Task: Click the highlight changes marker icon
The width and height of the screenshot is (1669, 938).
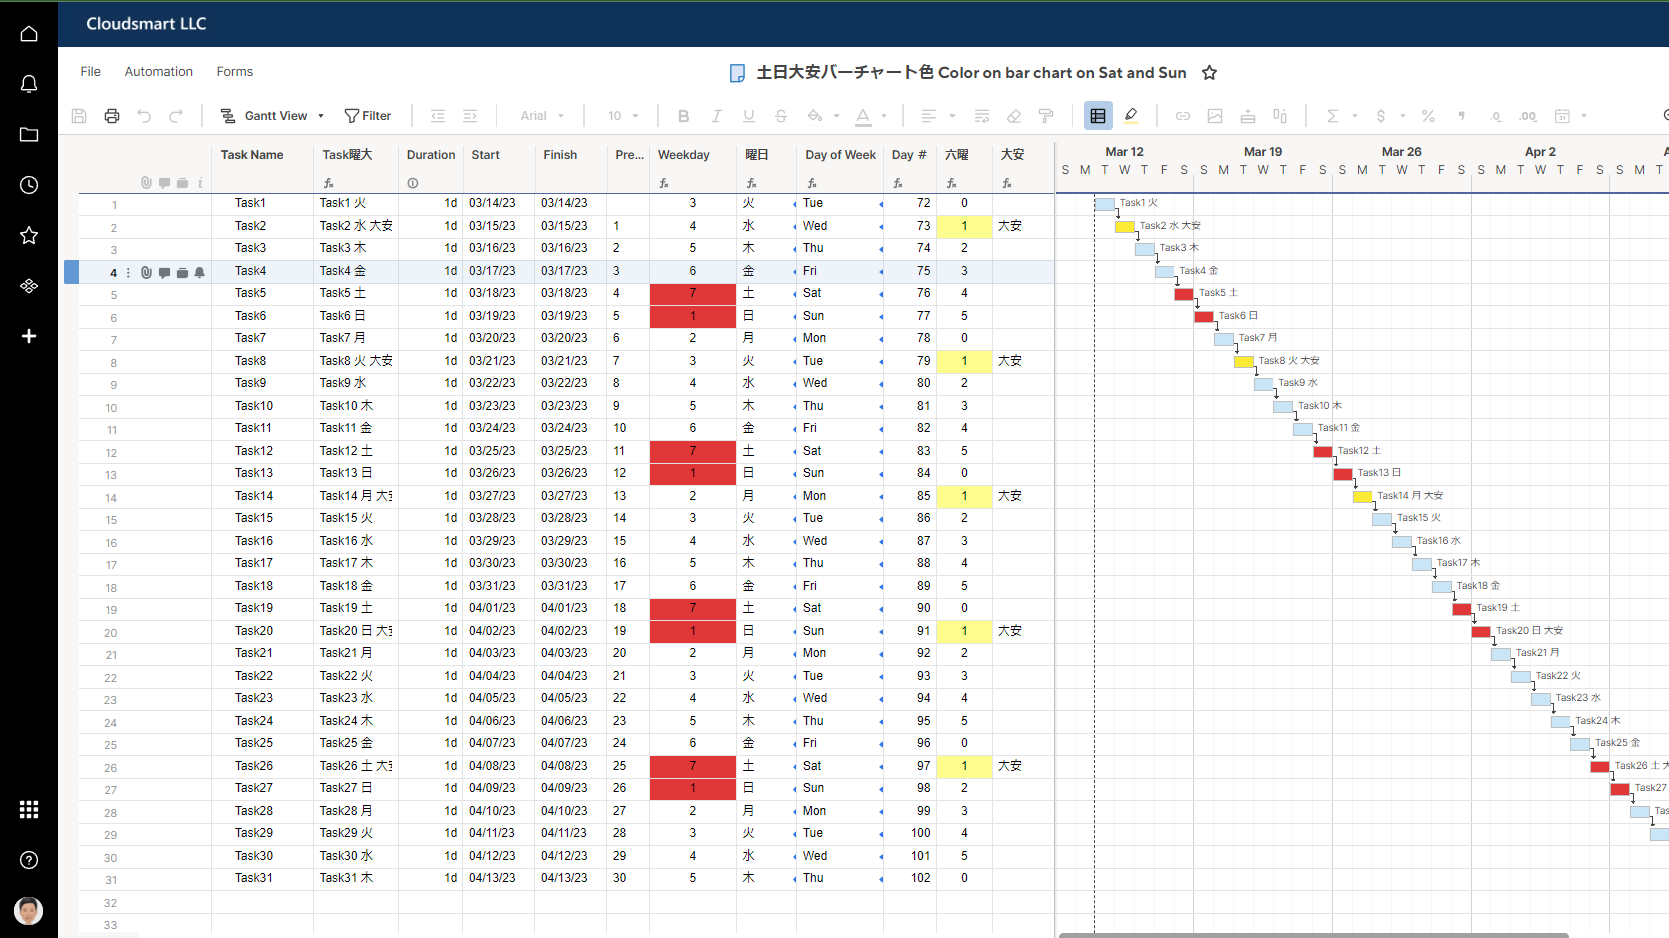Action: click(x=1131, y=116)
